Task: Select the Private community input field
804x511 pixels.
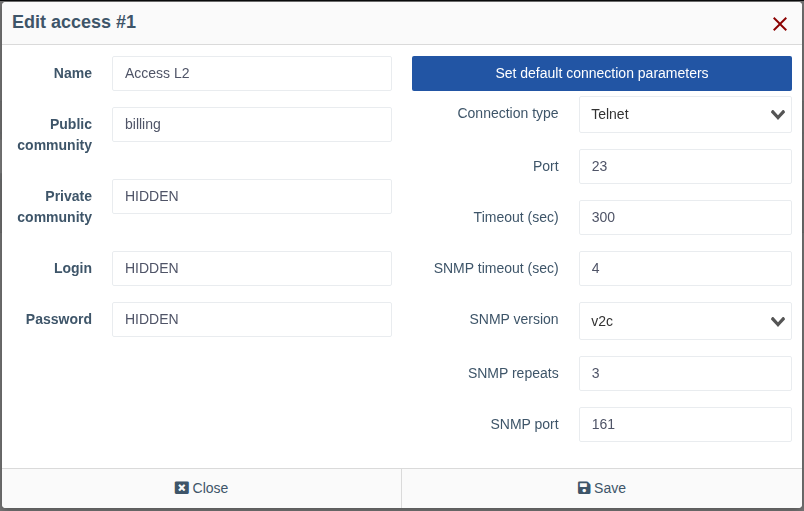Action: [252, 196]
